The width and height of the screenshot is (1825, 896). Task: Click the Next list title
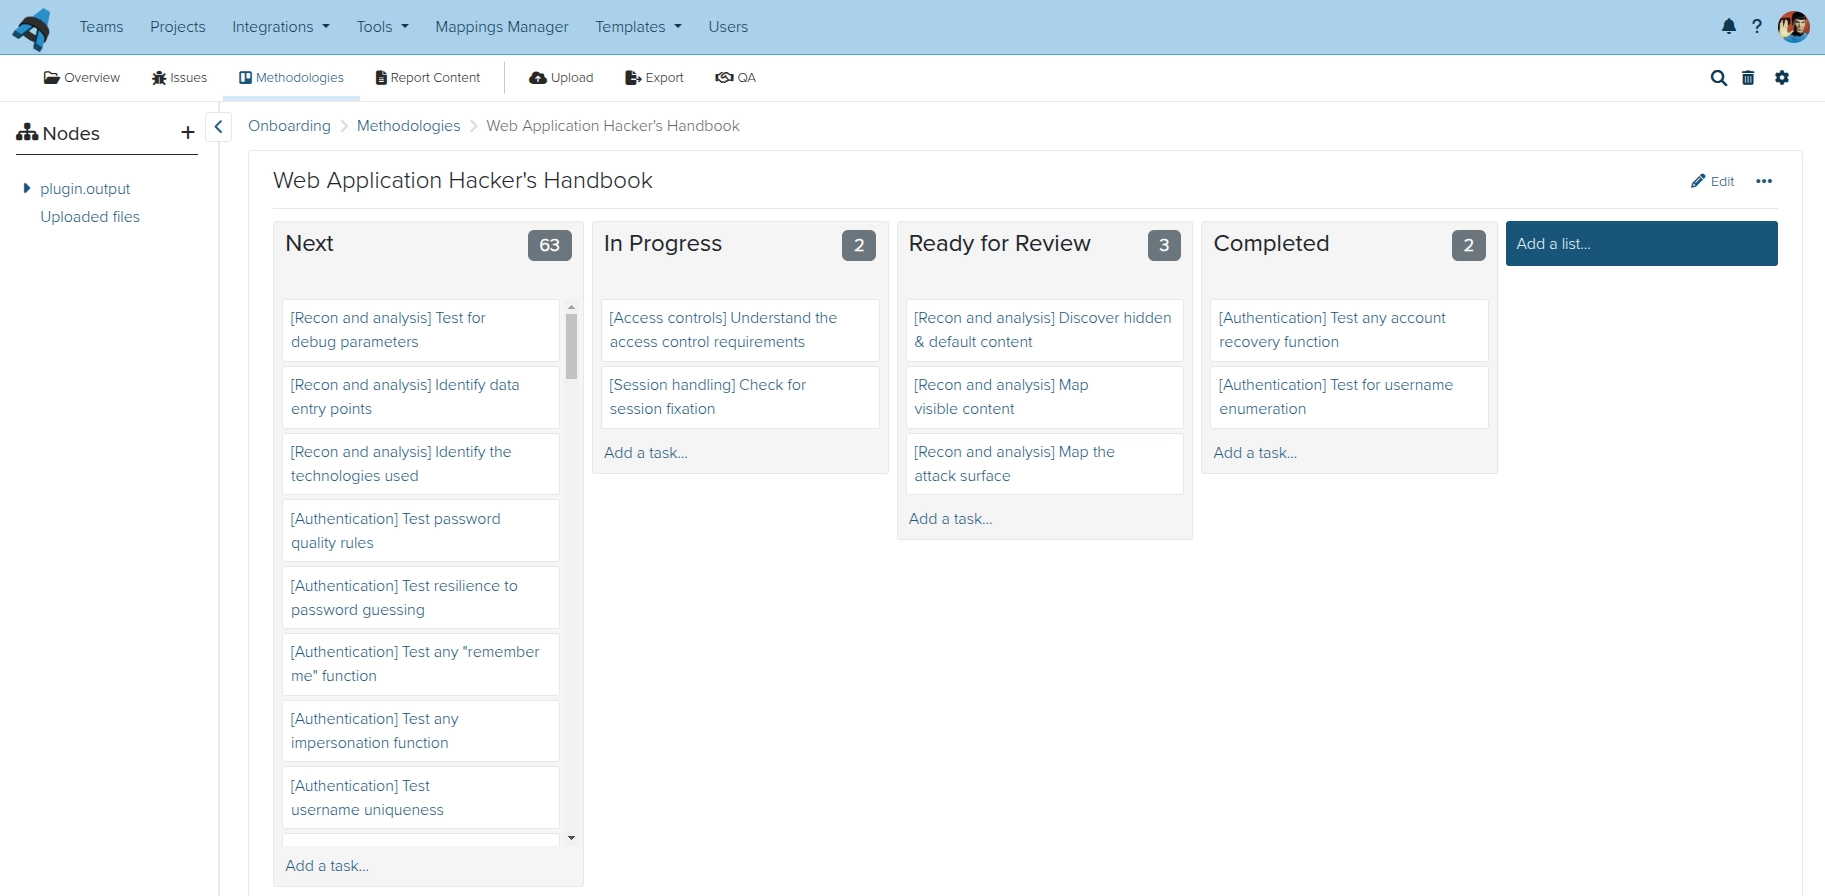point(310,244)
